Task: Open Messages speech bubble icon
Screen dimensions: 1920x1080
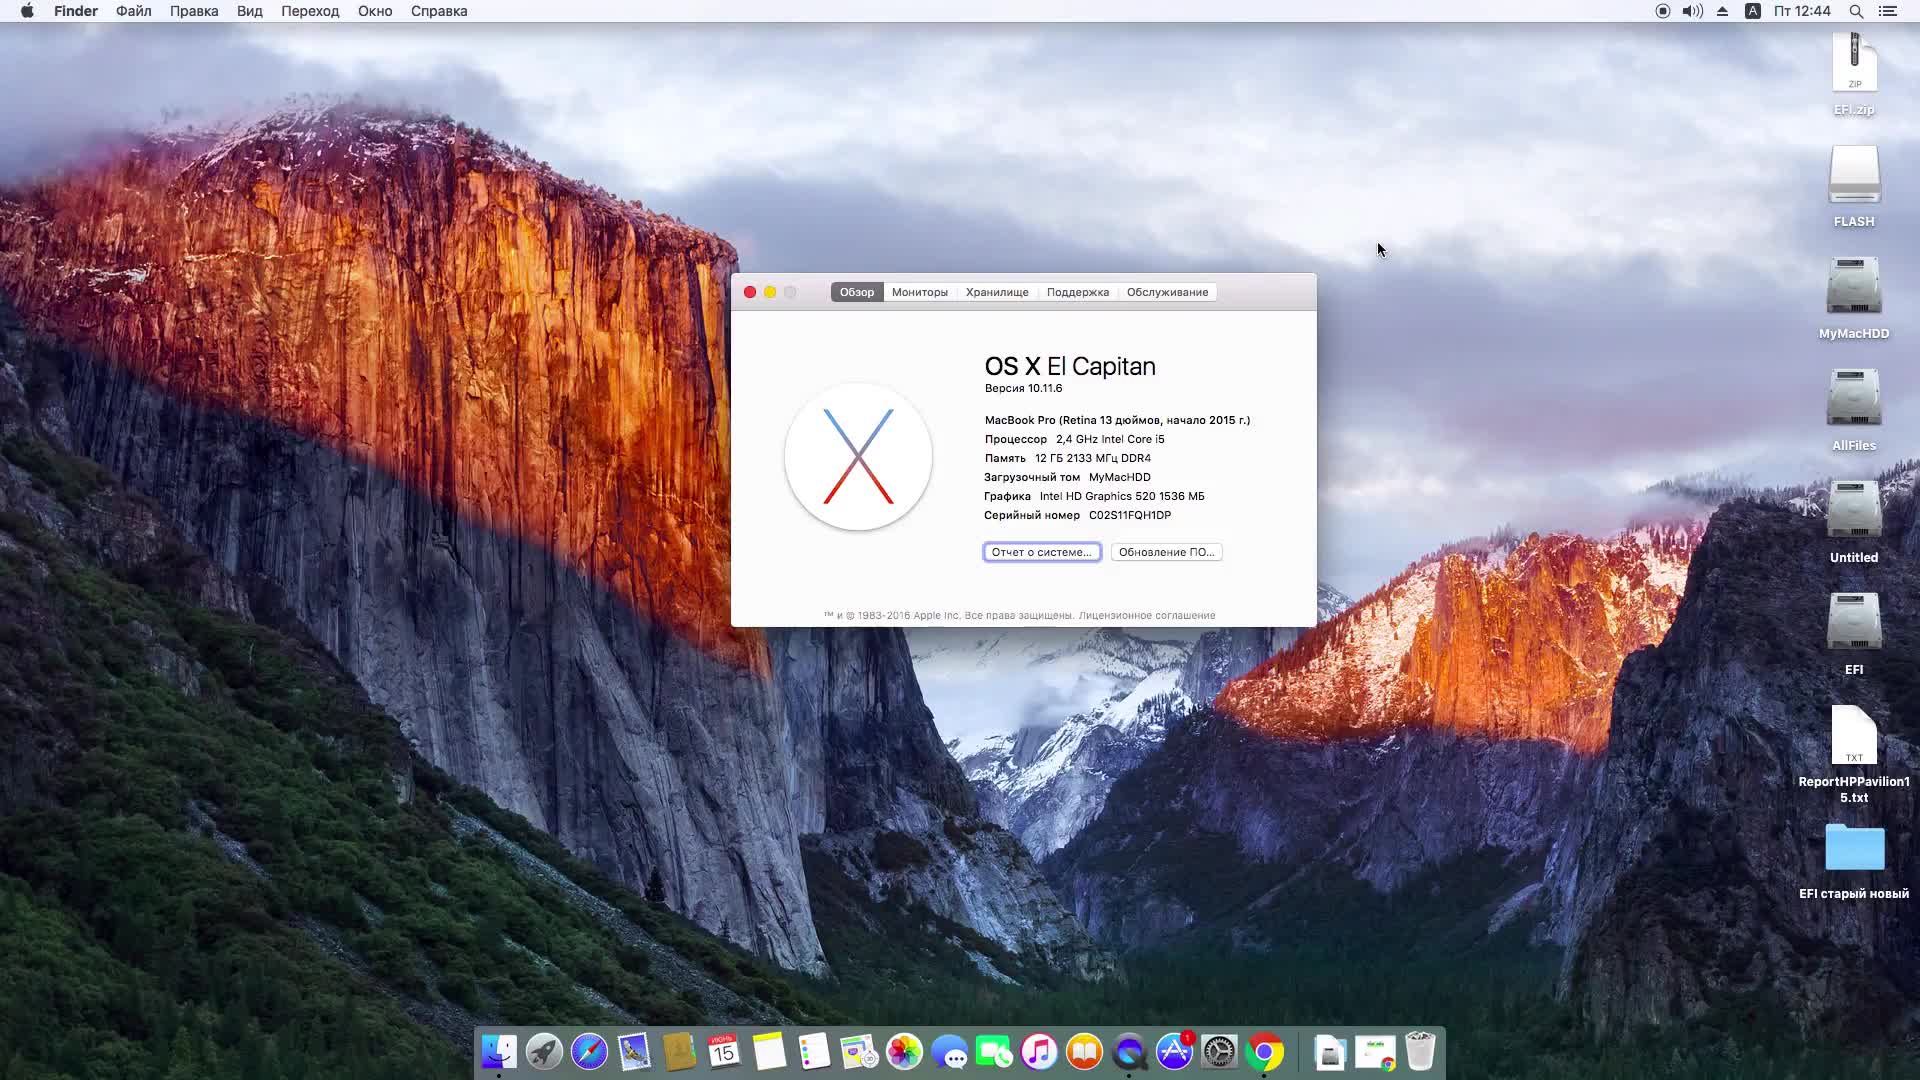Action: [x=949, y=1052]
